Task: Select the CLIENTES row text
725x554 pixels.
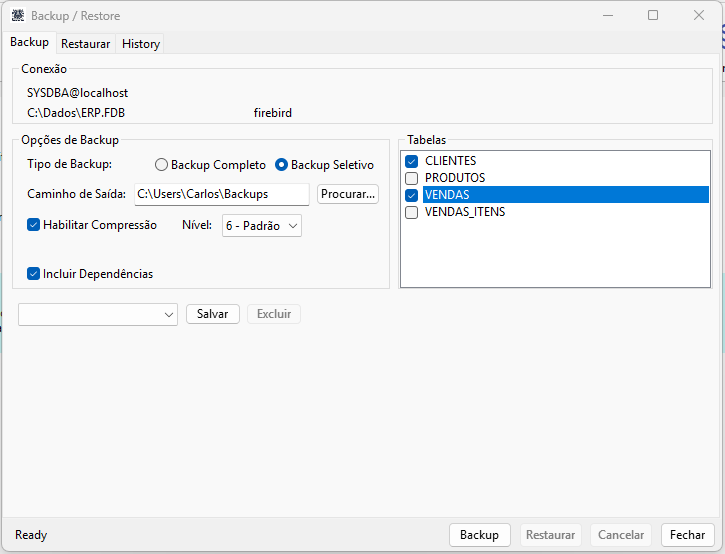Action: coord(450,161)
